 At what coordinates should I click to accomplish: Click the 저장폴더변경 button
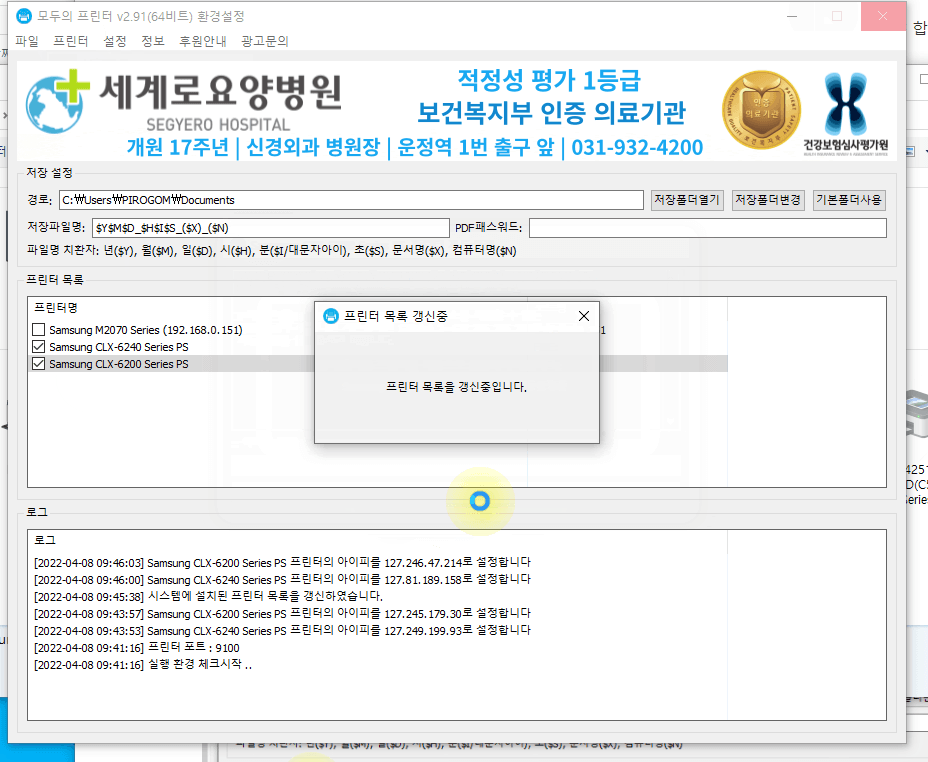[768, 200]
